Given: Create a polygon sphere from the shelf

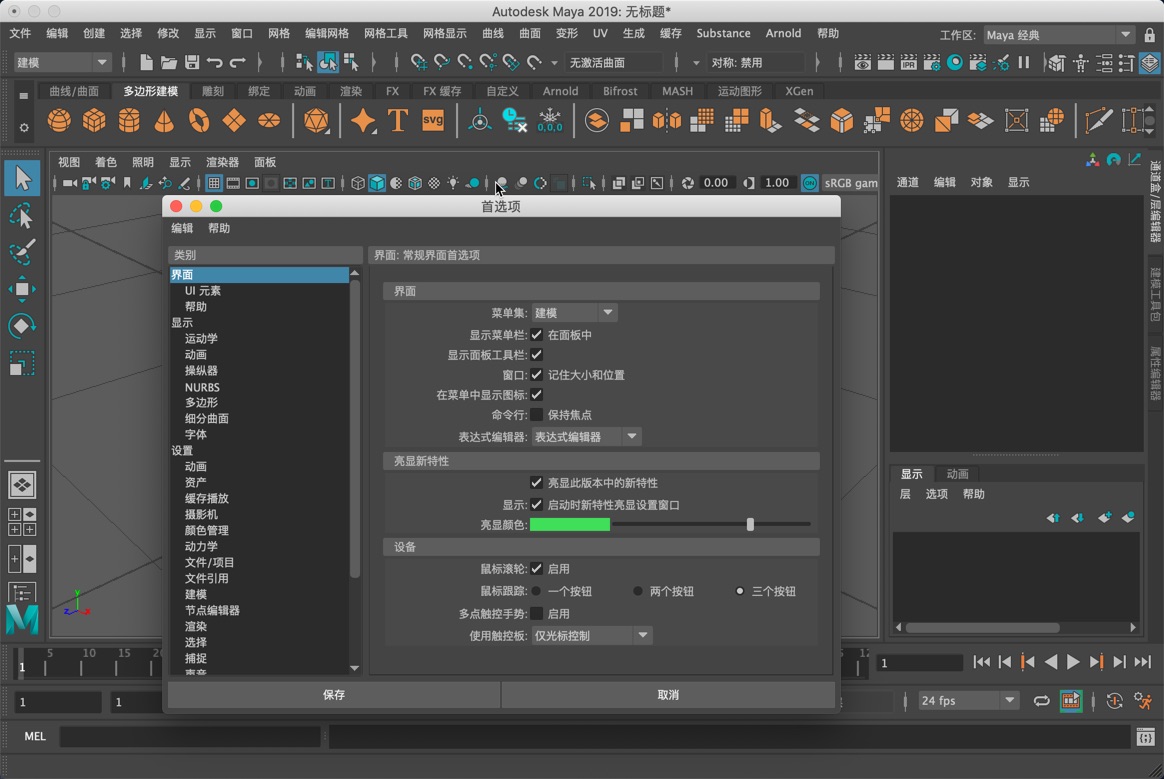Looking at the screenshot, I should 58,120.
